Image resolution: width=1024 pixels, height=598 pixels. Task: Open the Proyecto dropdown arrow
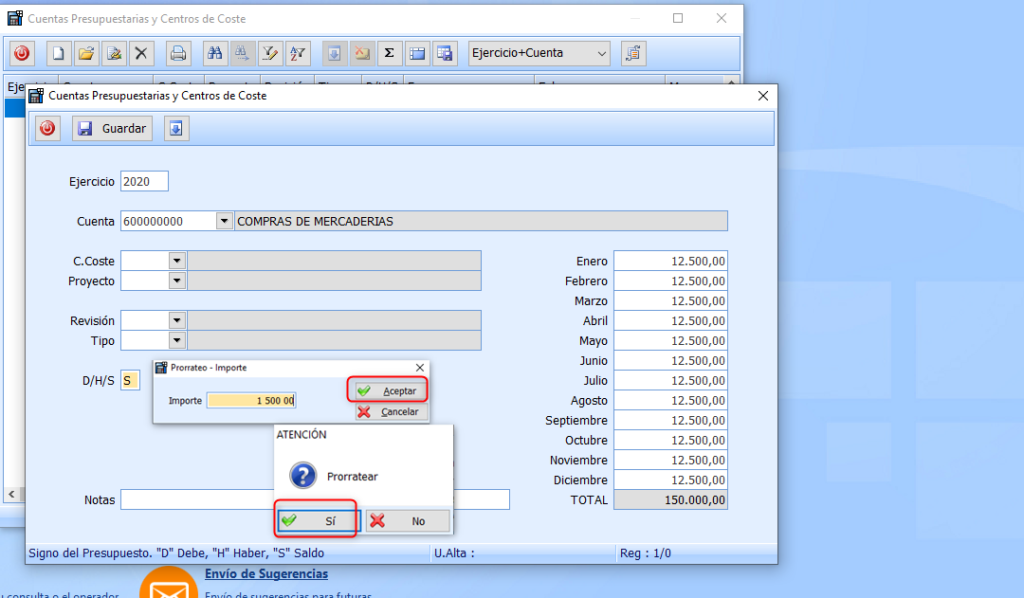click(177, 281)
